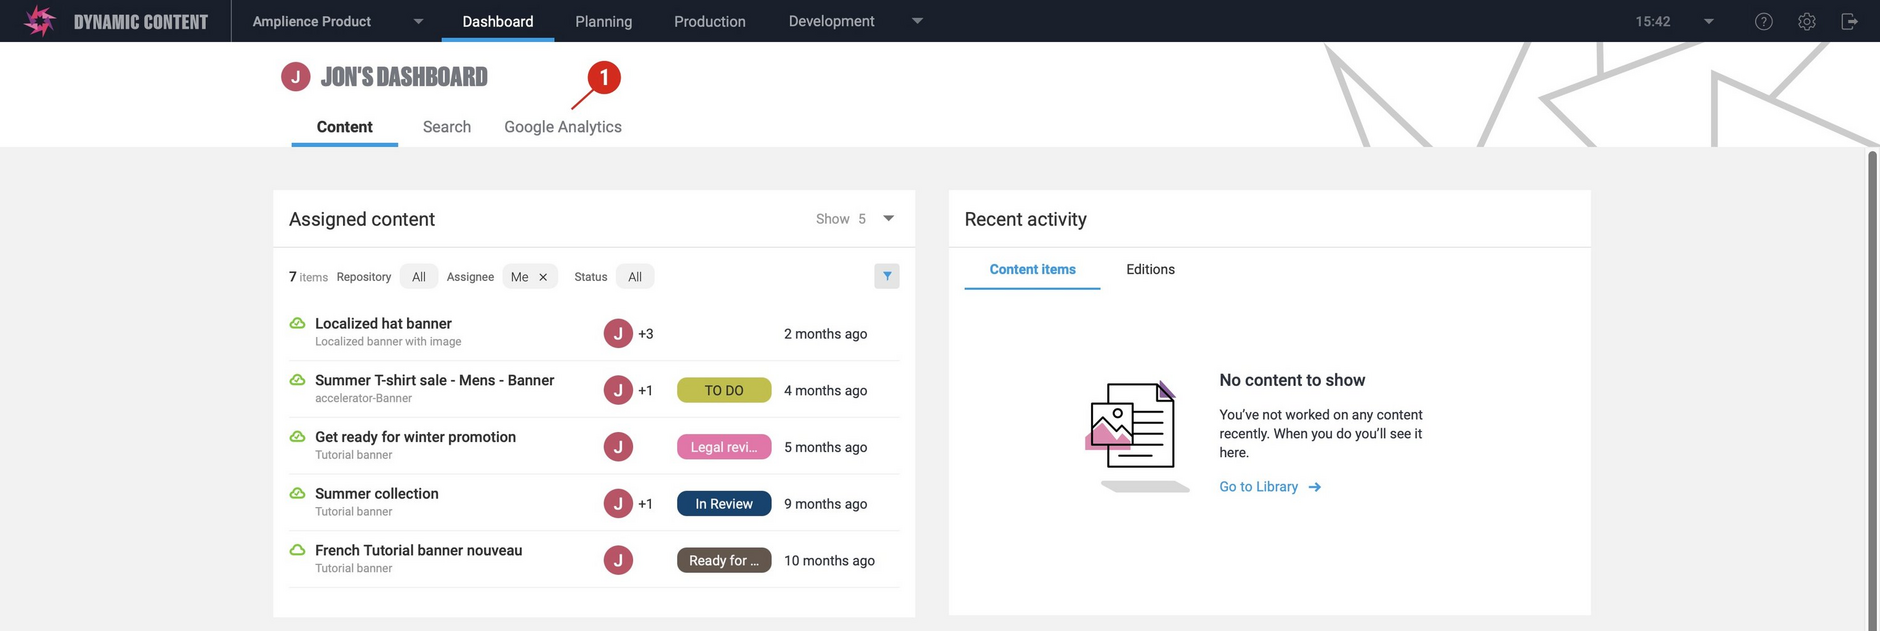Open the Development menu dropdown arrow

(x=917, y=21)
